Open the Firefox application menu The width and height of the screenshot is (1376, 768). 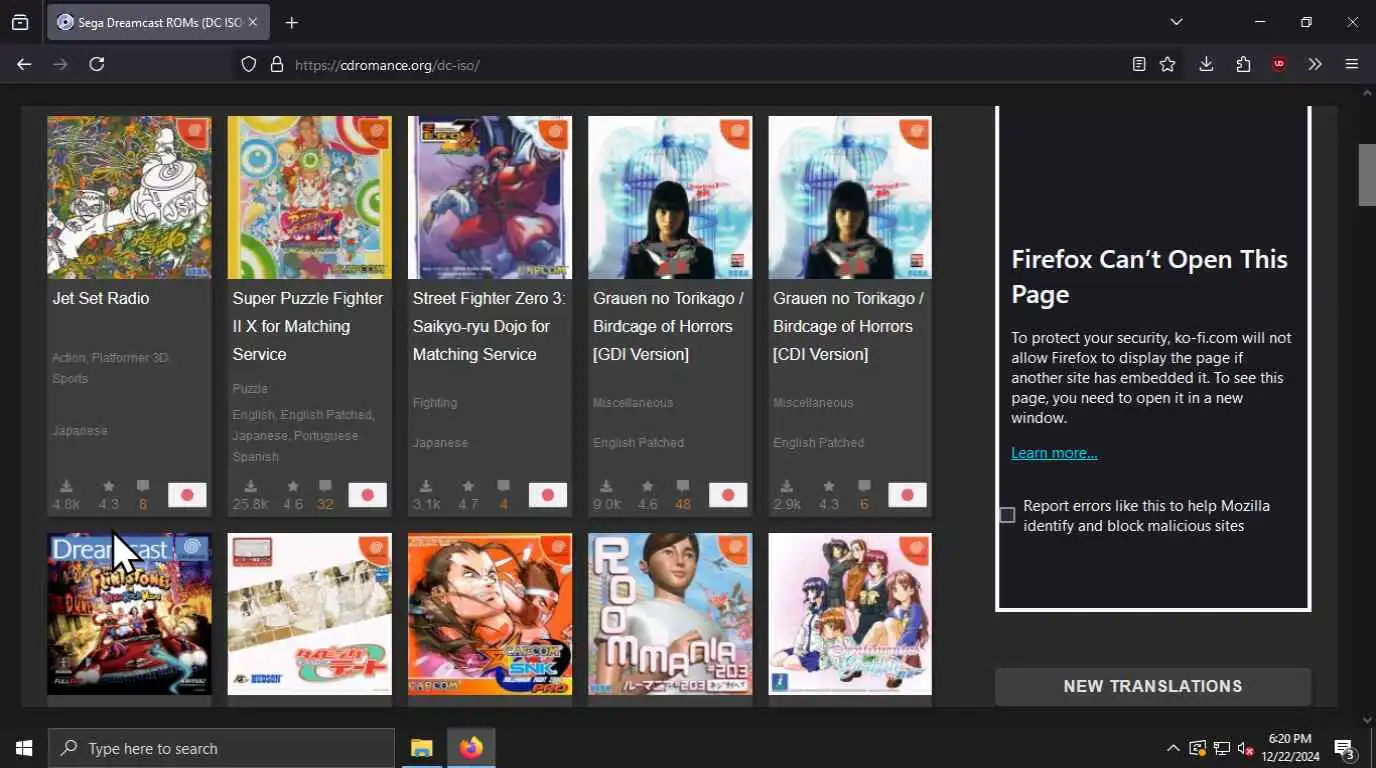point(1352,64)
